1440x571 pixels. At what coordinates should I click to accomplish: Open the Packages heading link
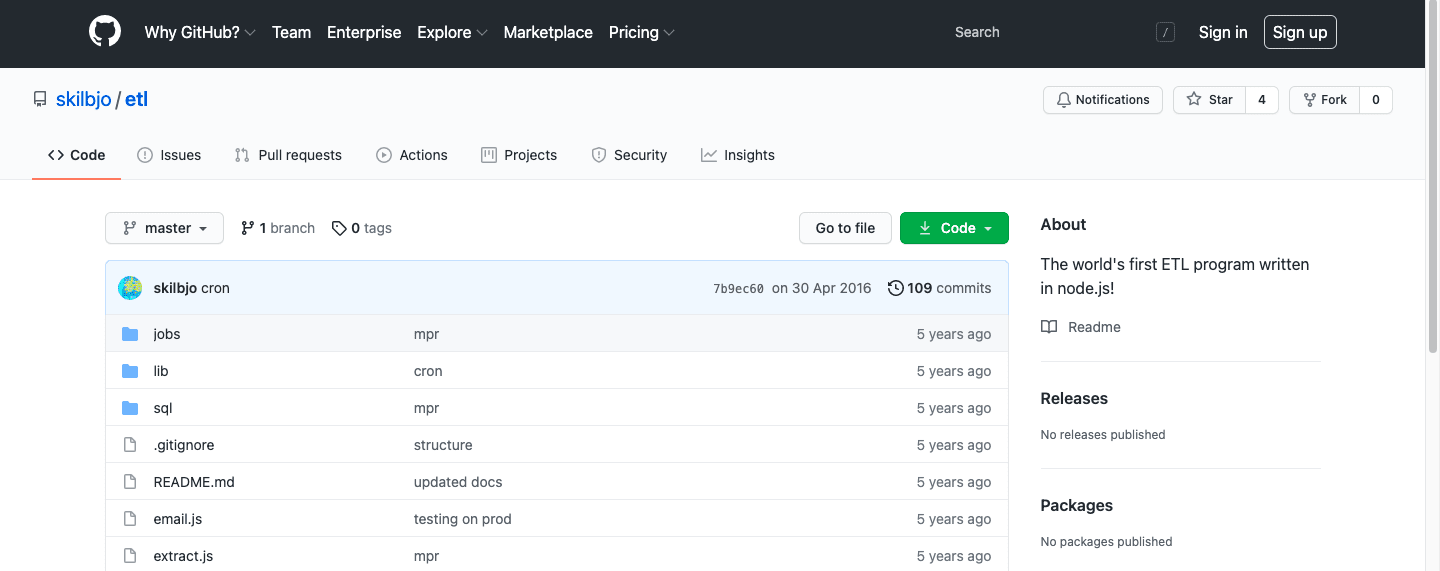[1077, 505]
